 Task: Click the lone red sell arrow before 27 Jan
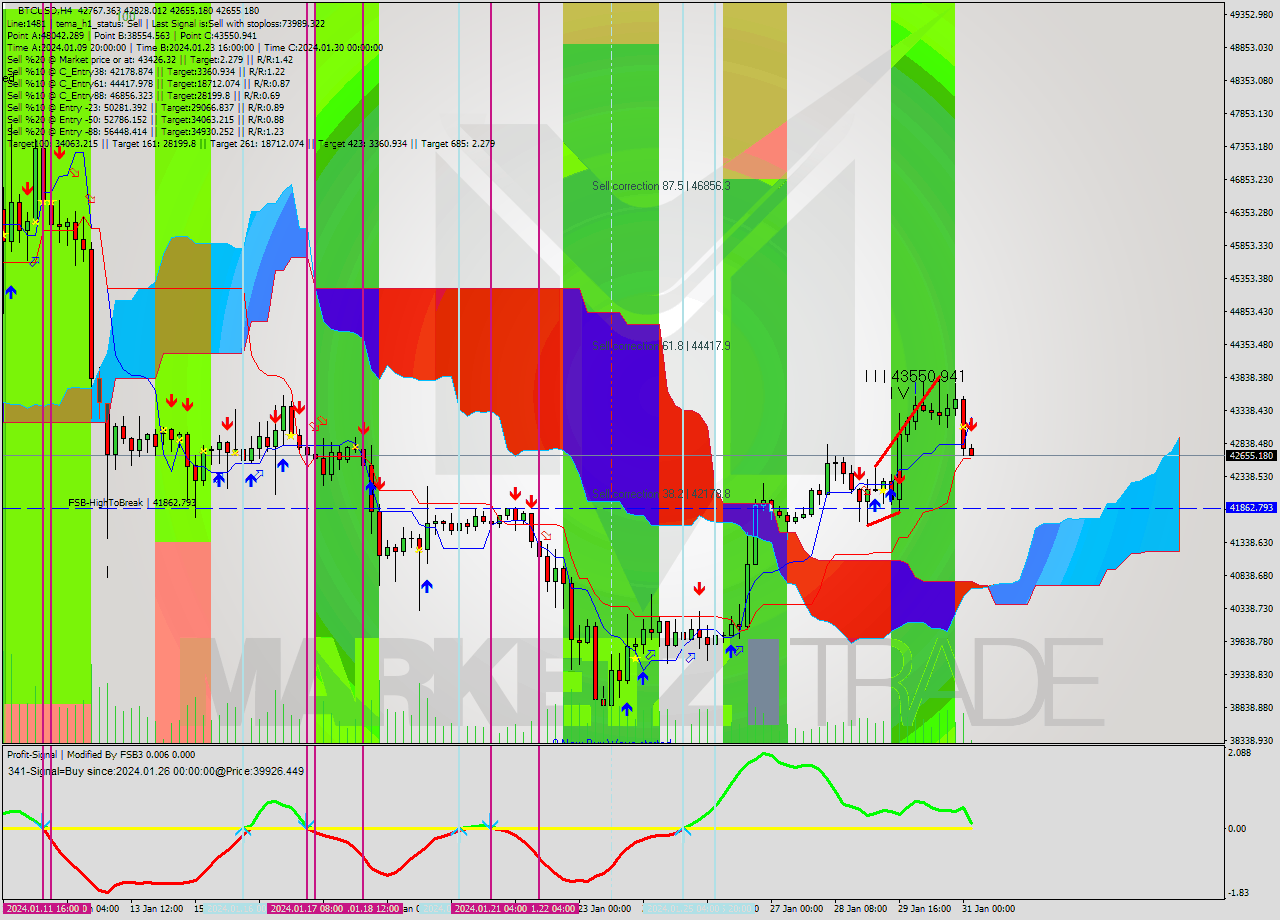(700, 590)
